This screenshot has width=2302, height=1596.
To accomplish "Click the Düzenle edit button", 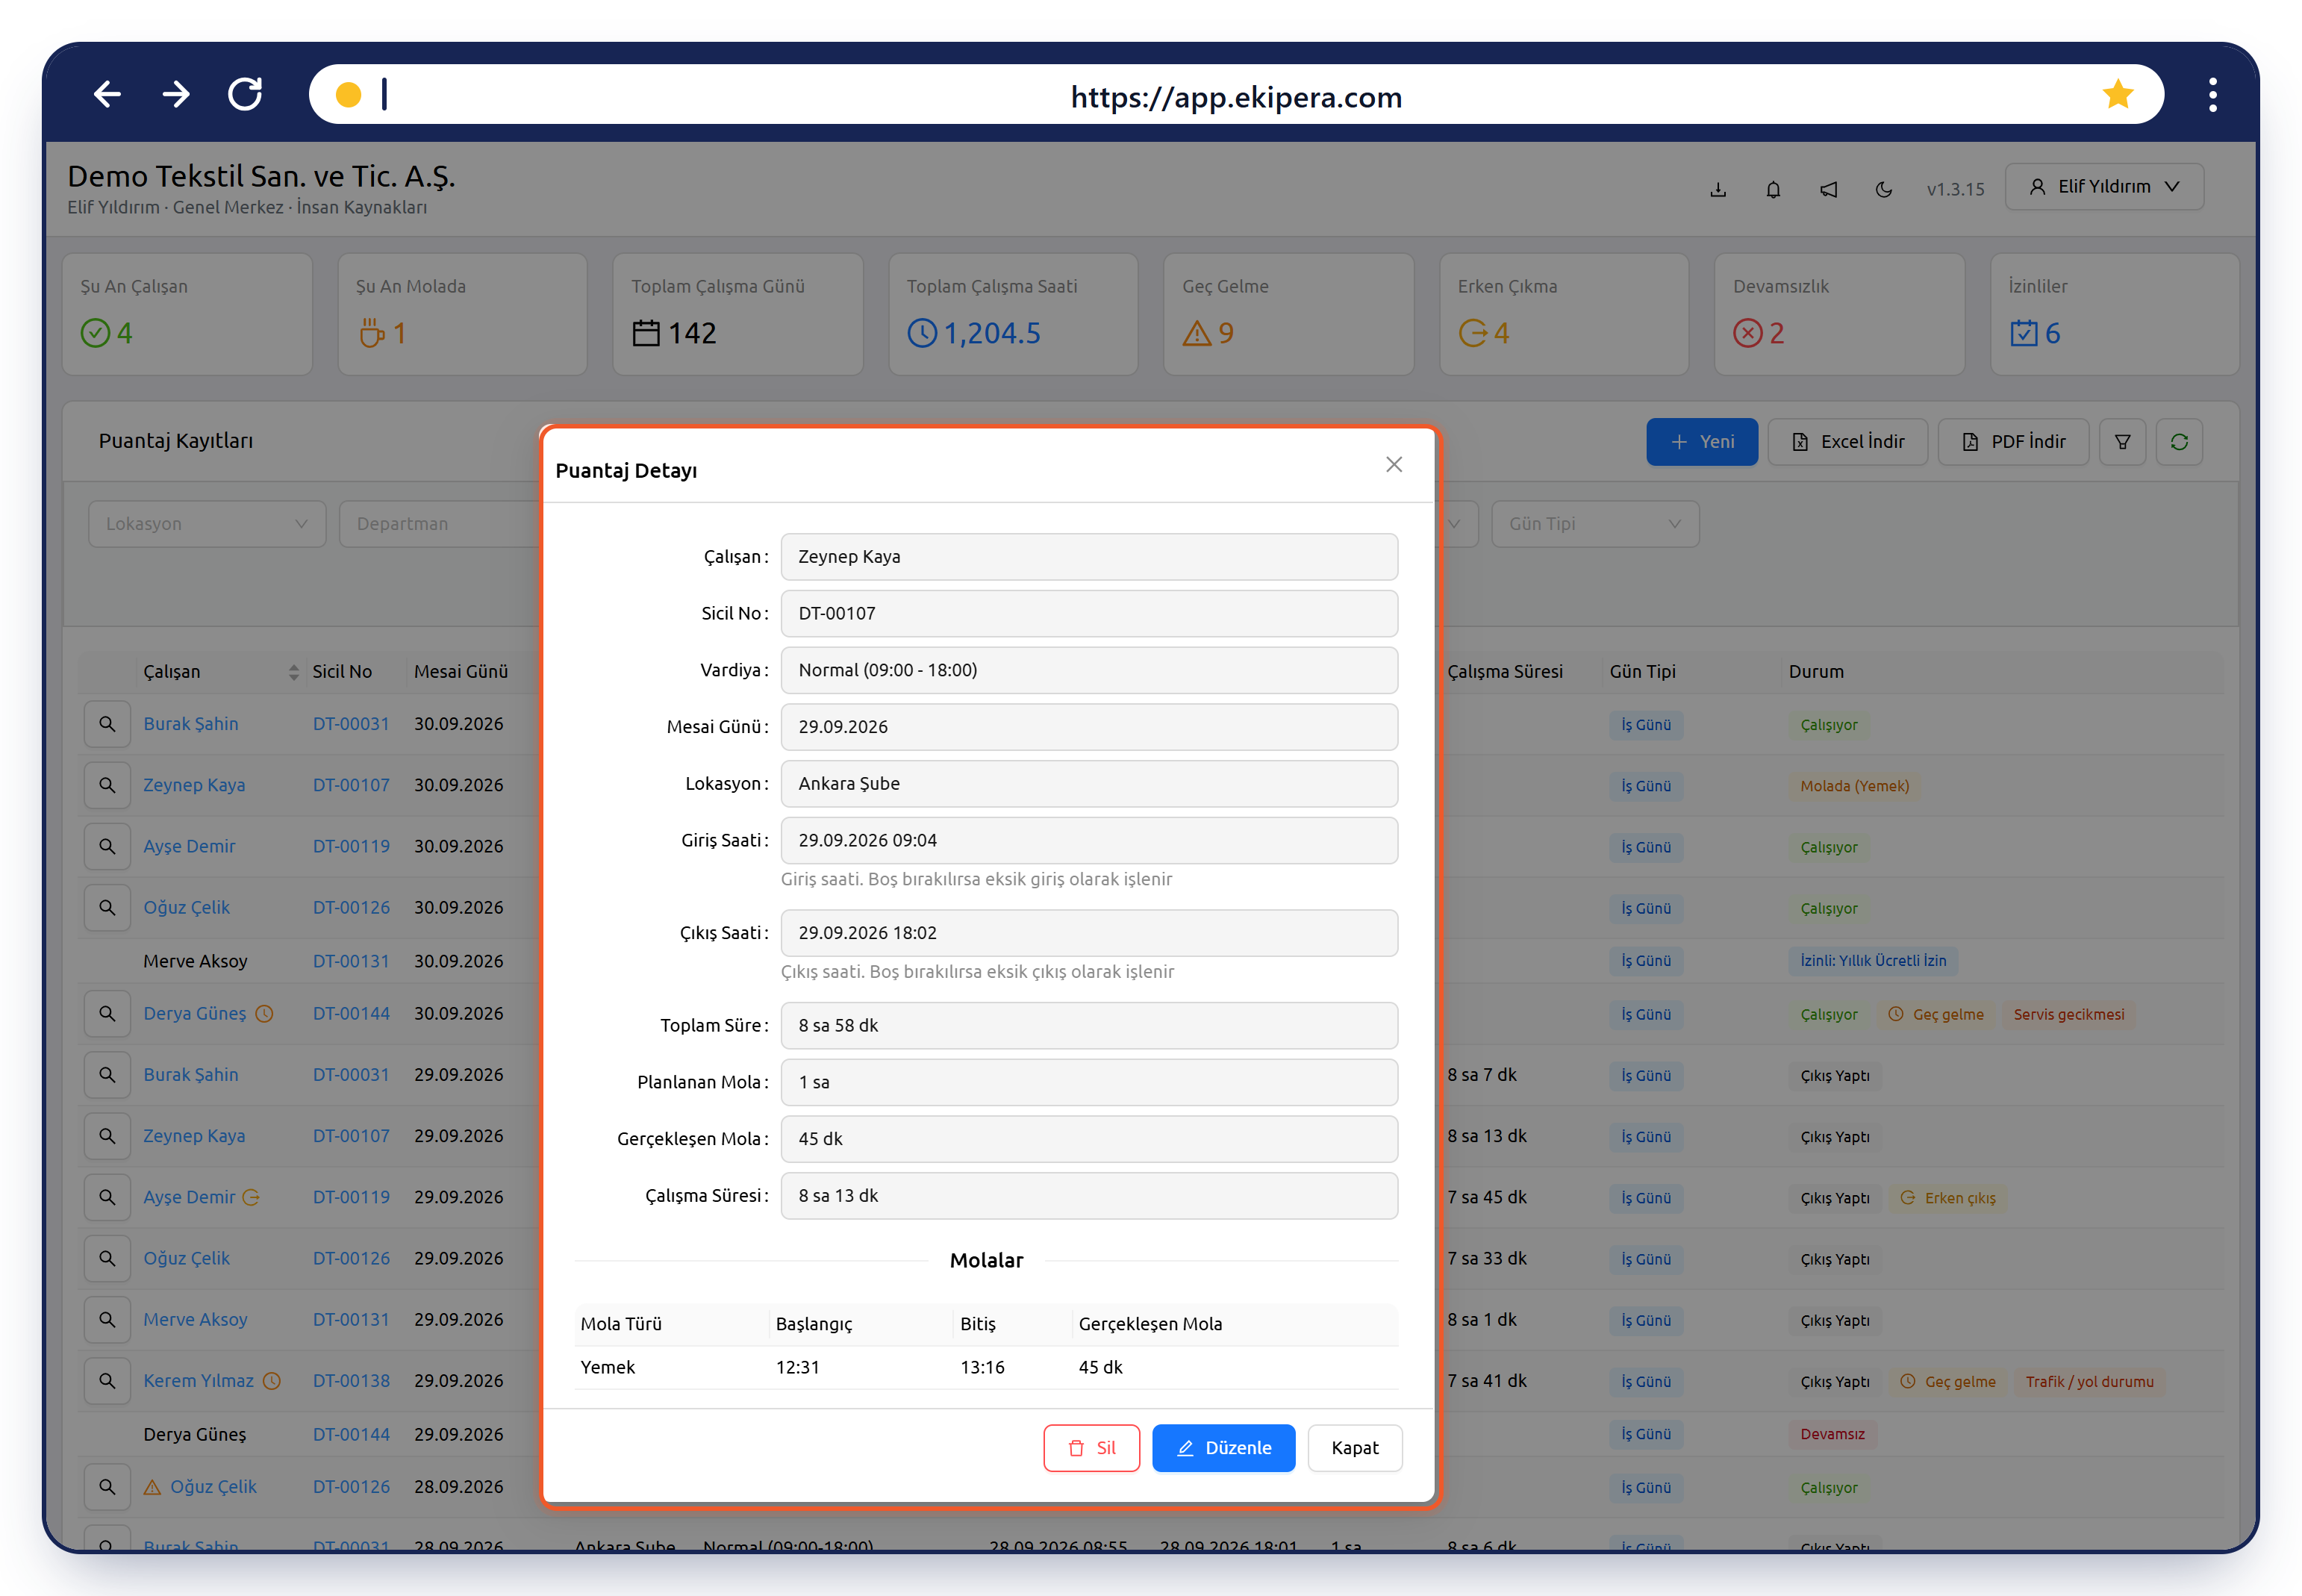I will pyautogui.click(x=1223, y=1448).
